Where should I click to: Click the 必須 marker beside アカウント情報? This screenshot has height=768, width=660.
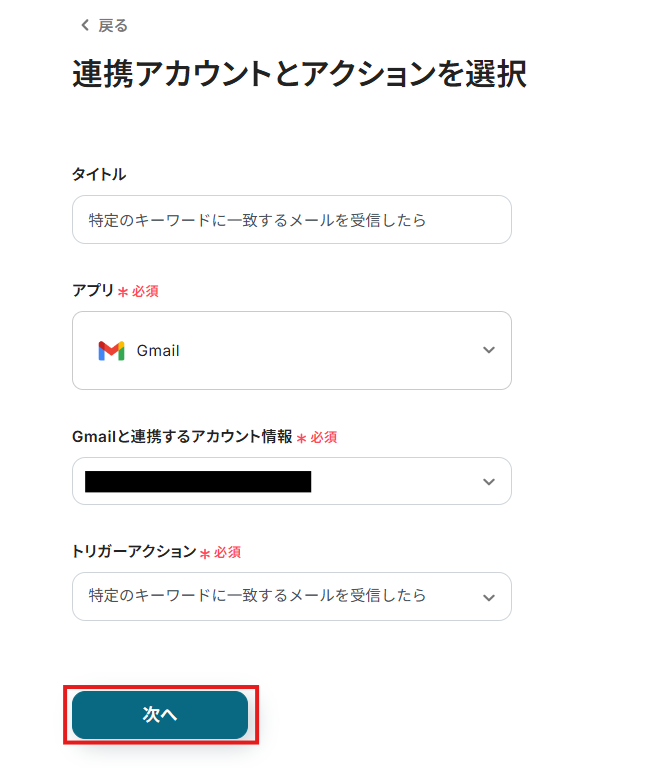[x=323, y=437]
